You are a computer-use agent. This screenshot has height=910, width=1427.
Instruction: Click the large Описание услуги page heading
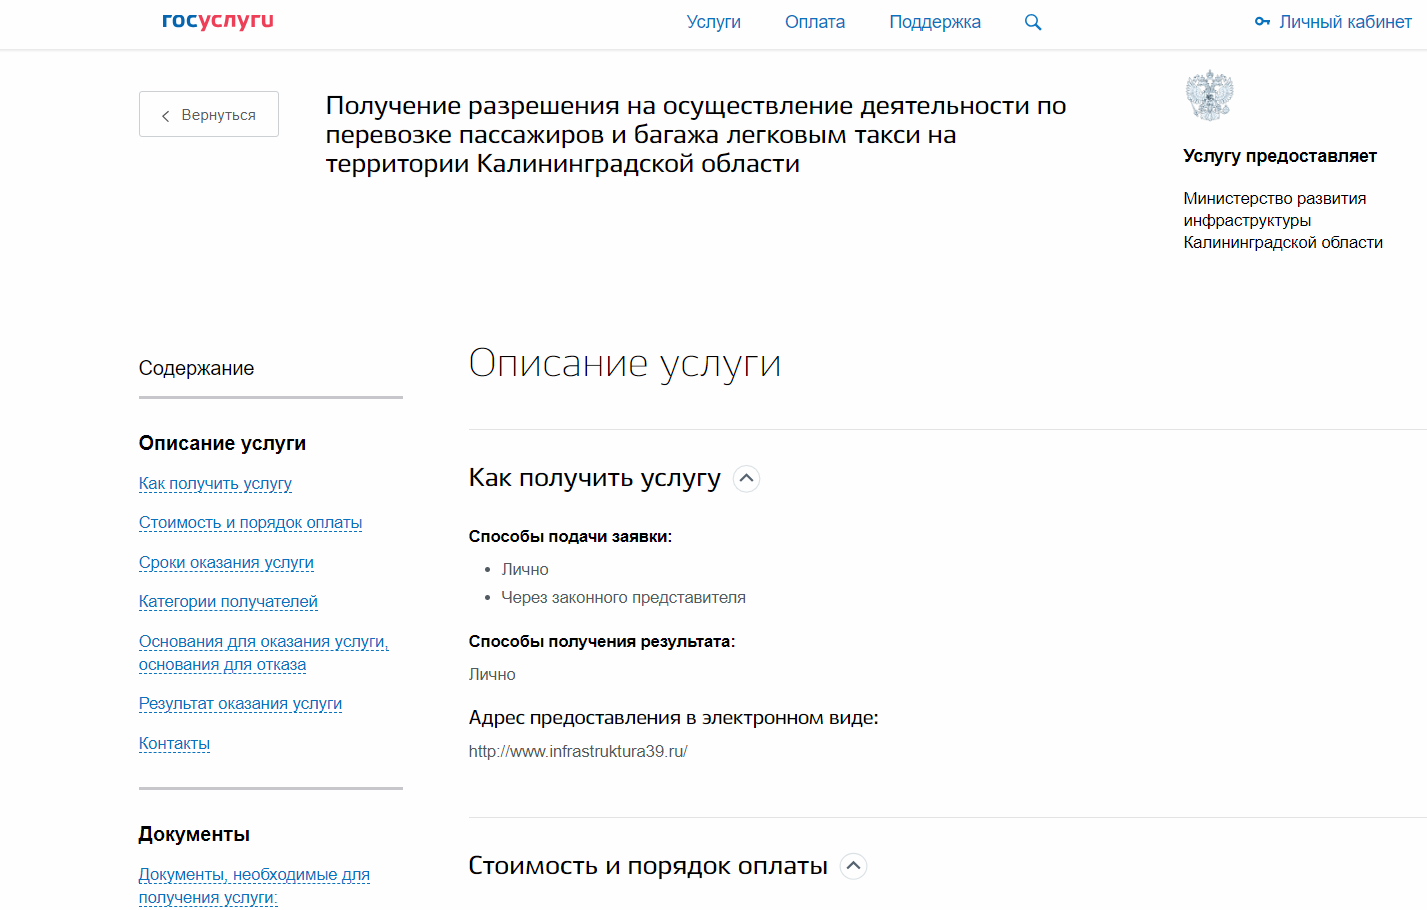pos(625,363)
